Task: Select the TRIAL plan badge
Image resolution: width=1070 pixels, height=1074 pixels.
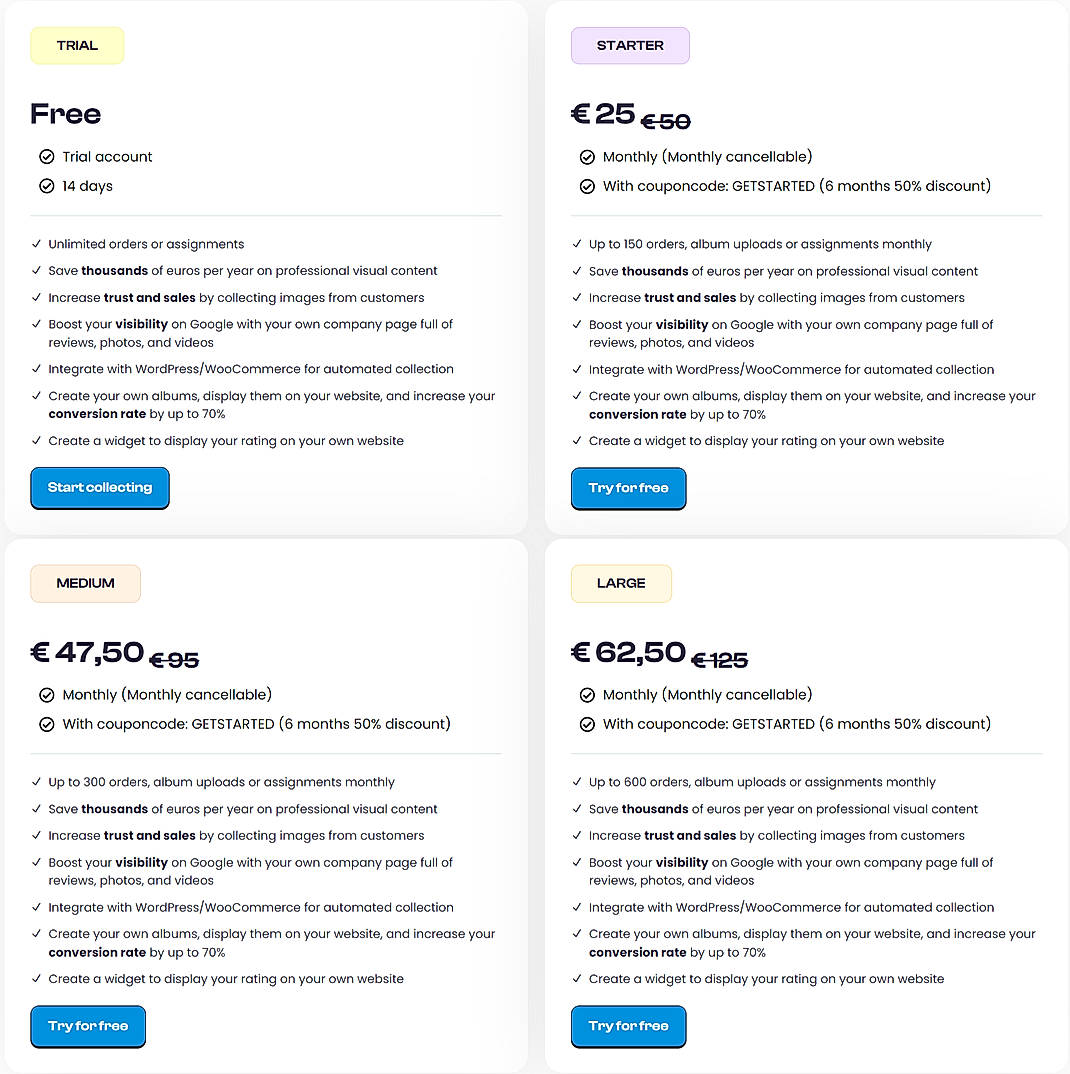Action: pyautogui.click(x=77, y=45)
